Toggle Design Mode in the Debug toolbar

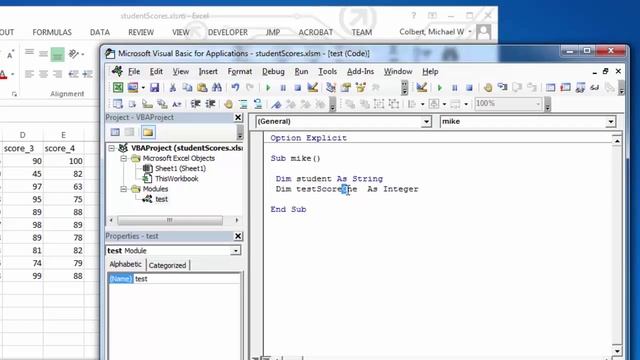pyautogui.click(x=422, y=87)
